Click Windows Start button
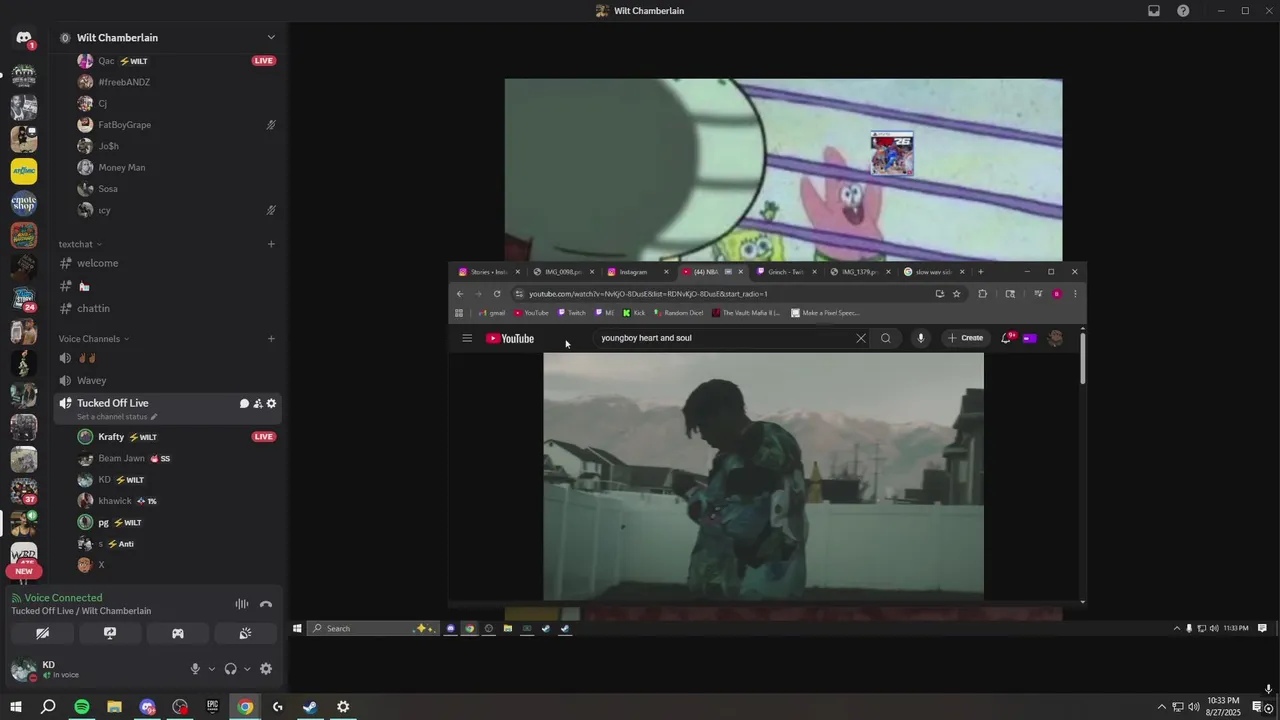This screenshot has width=1280, height=720. pyautogui.click(x=16, y=707)
